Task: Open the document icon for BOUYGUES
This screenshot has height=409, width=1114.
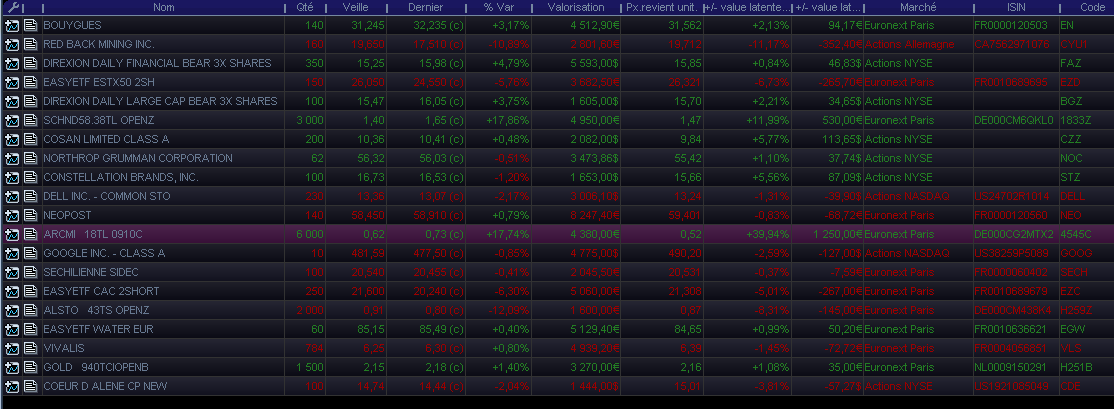Action: pyautogui.click(x=30, y=26)
